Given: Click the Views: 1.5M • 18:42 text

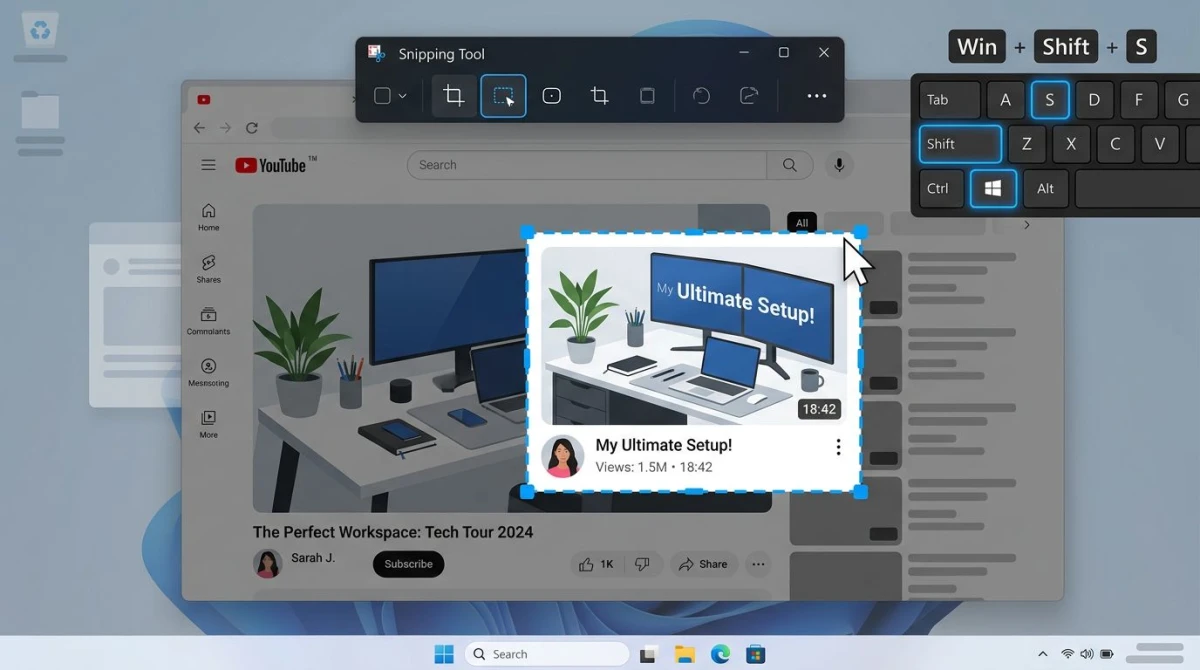Looking at the screenshot, I should 654,467.
